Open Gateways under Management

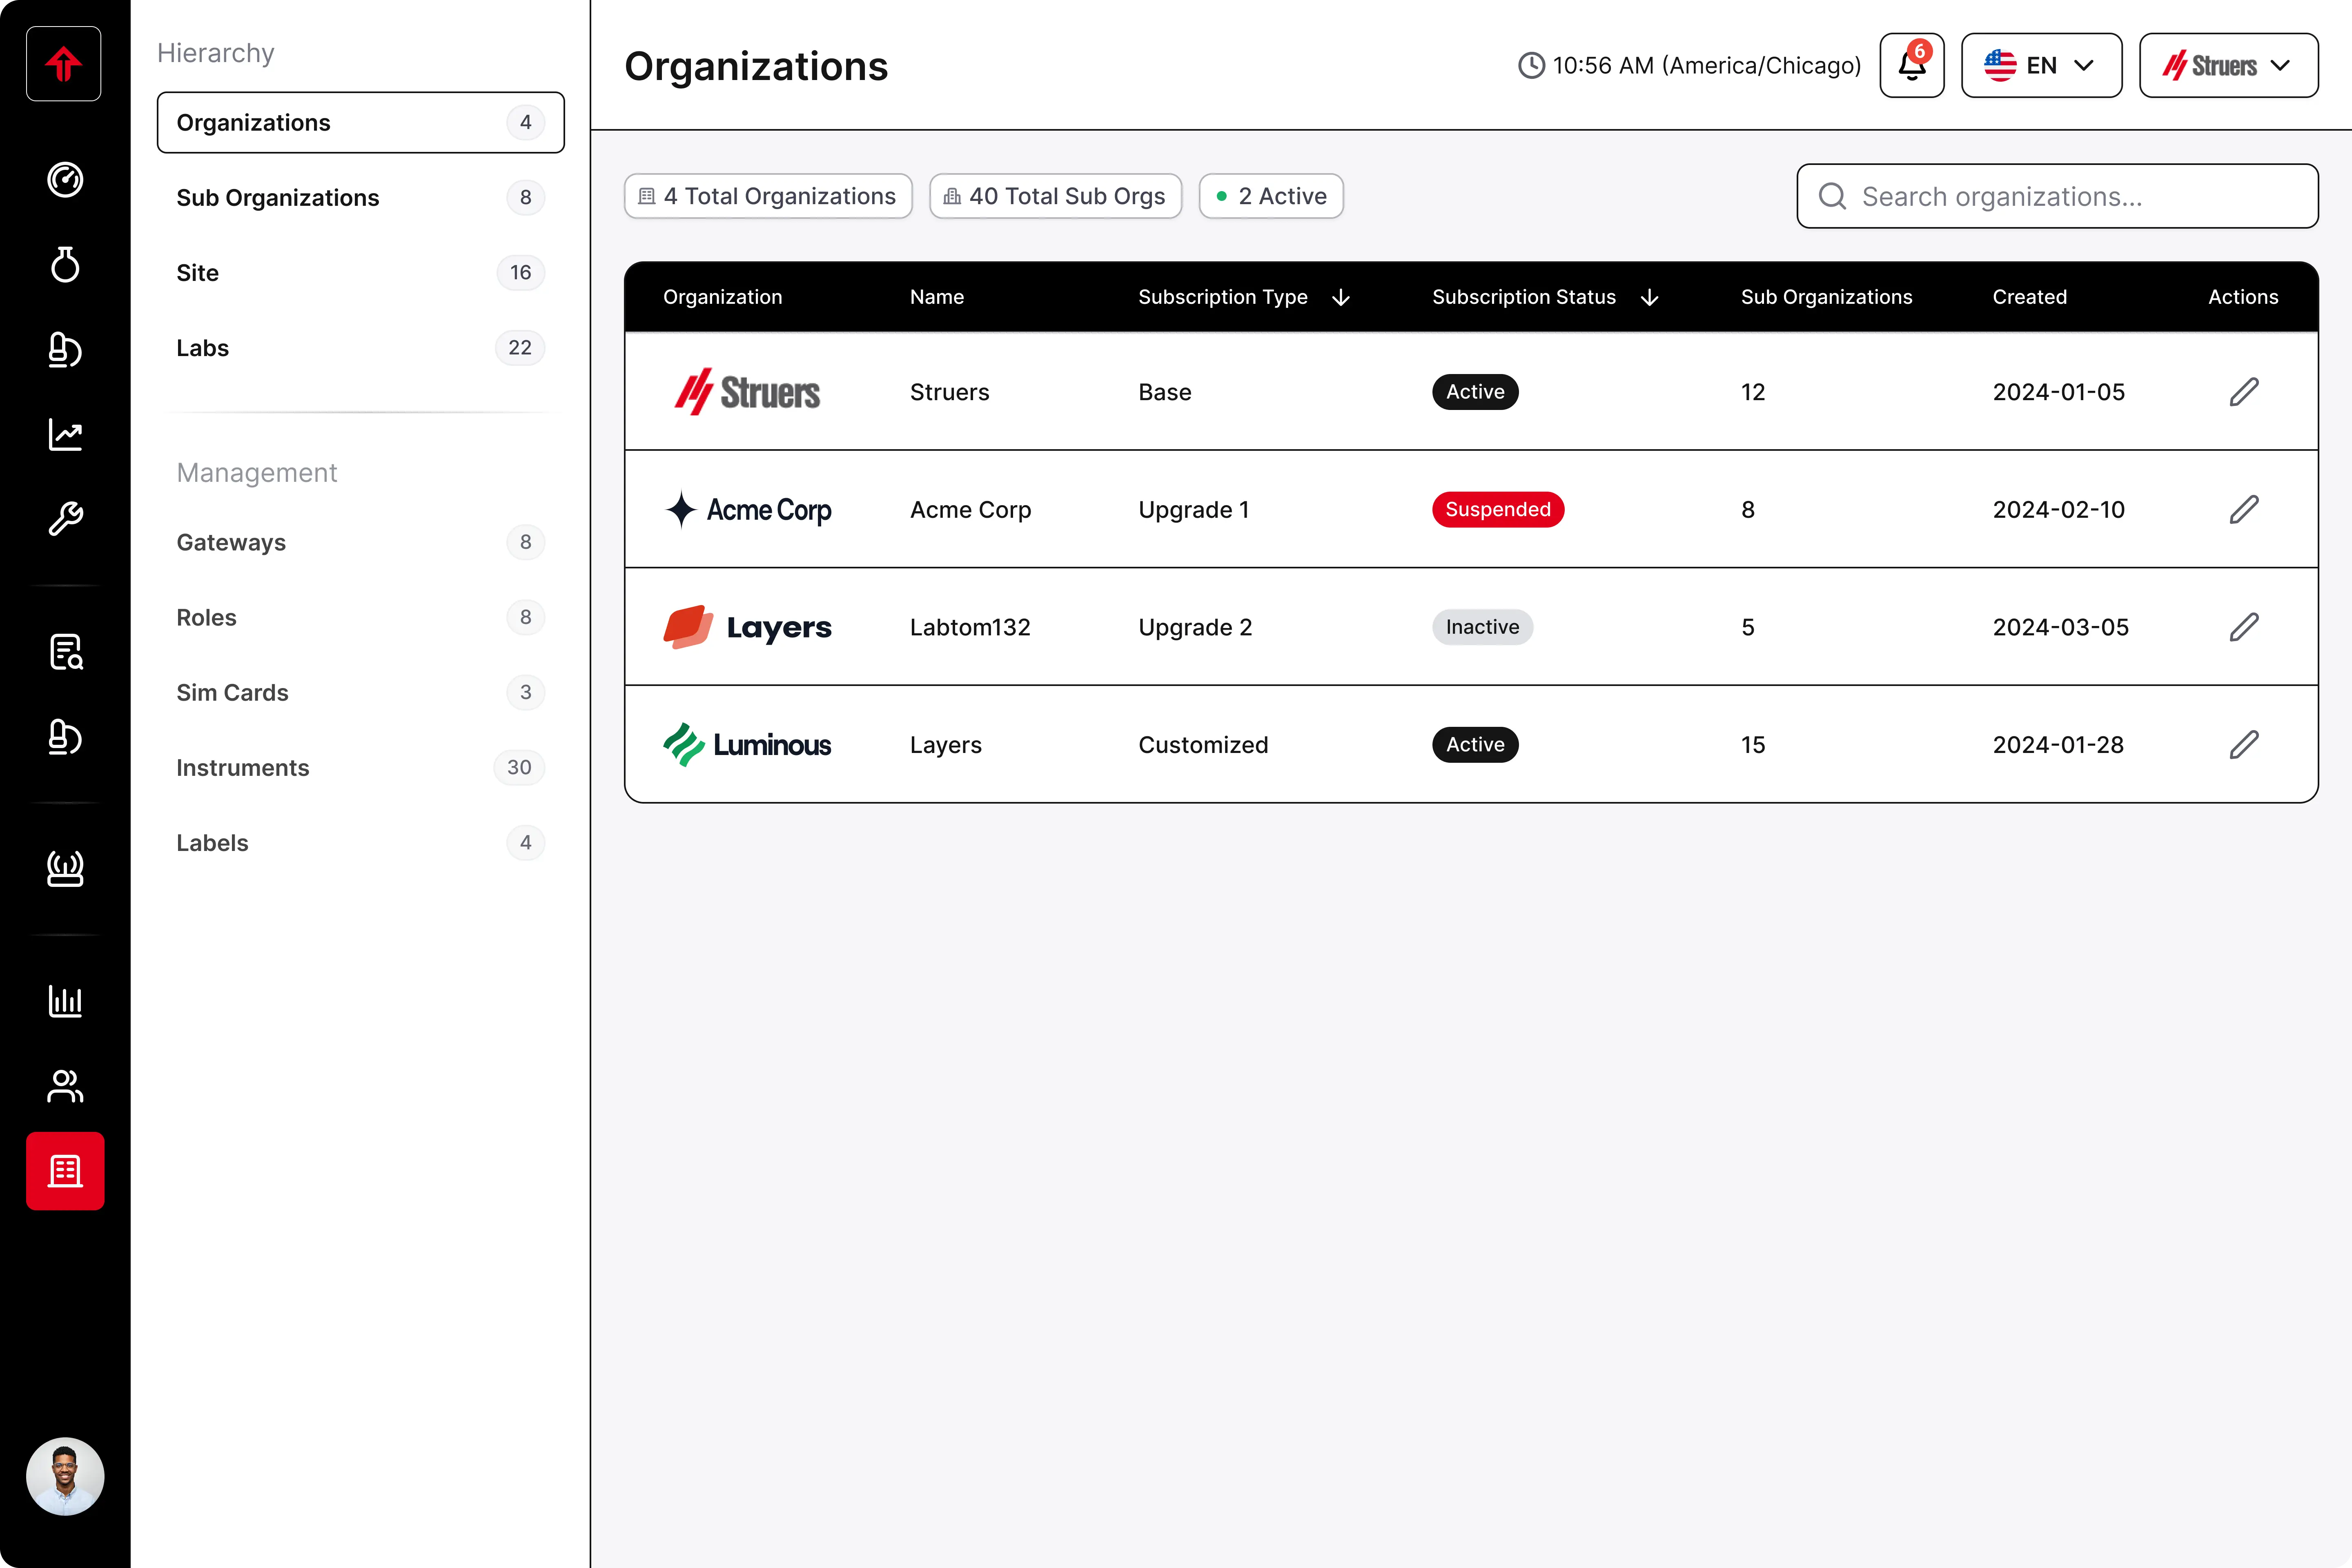(361, 542)
